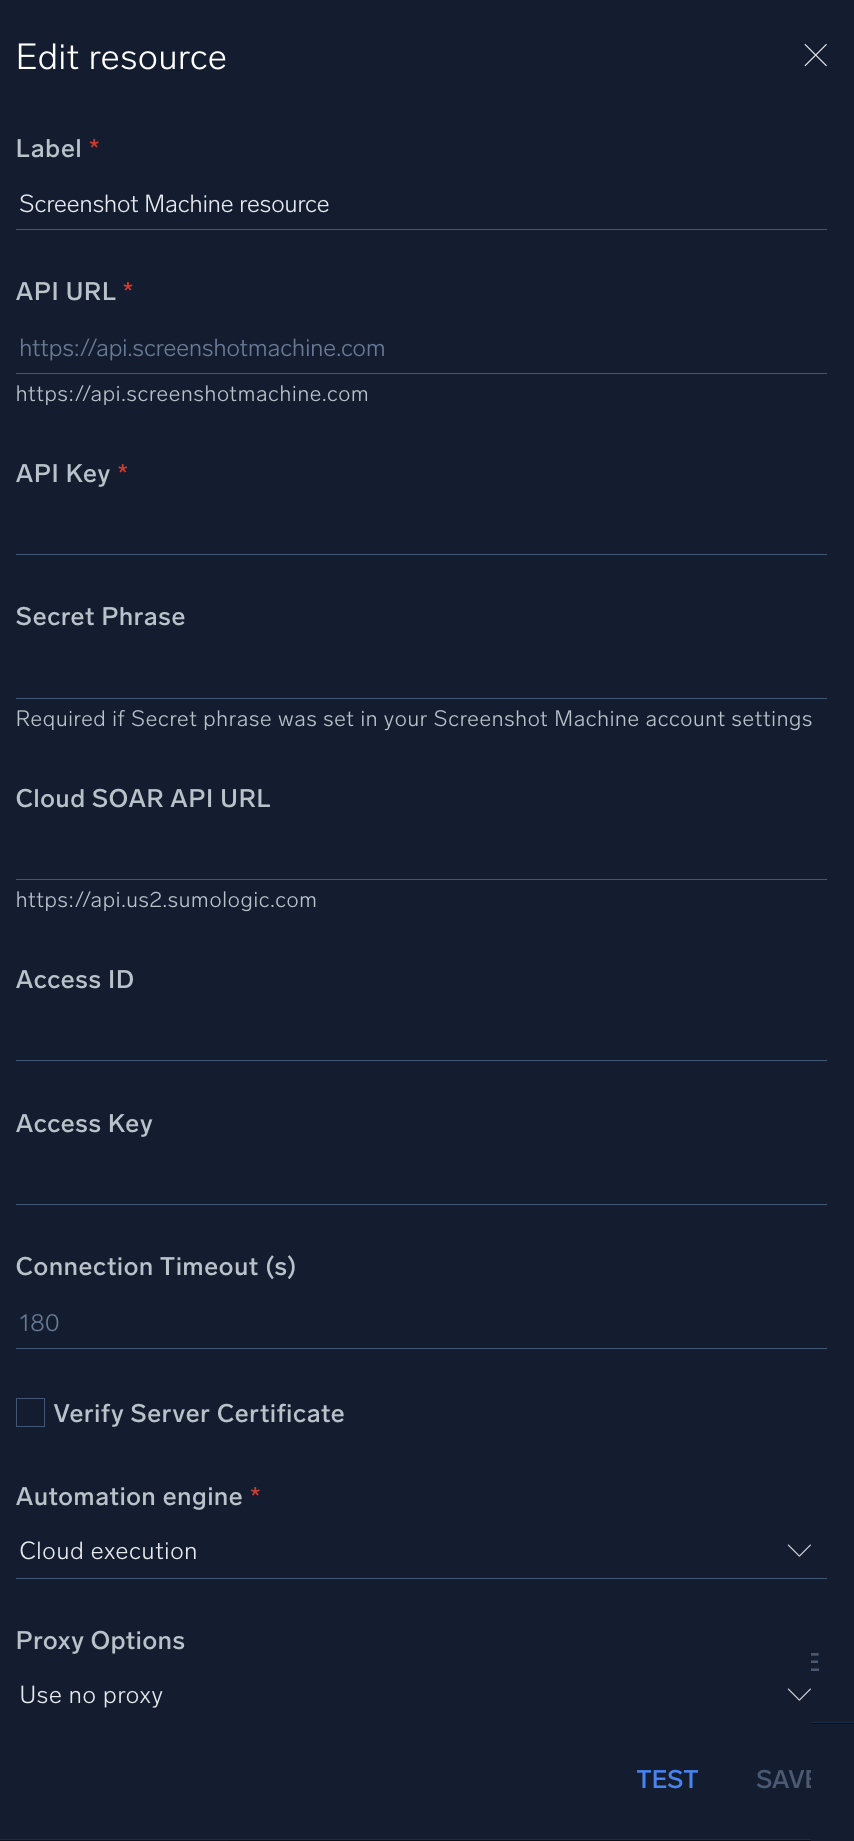Viewport: 854px width, 1841px height.
Task: Close the Edit resource dialog
Action: coord(815,55)
